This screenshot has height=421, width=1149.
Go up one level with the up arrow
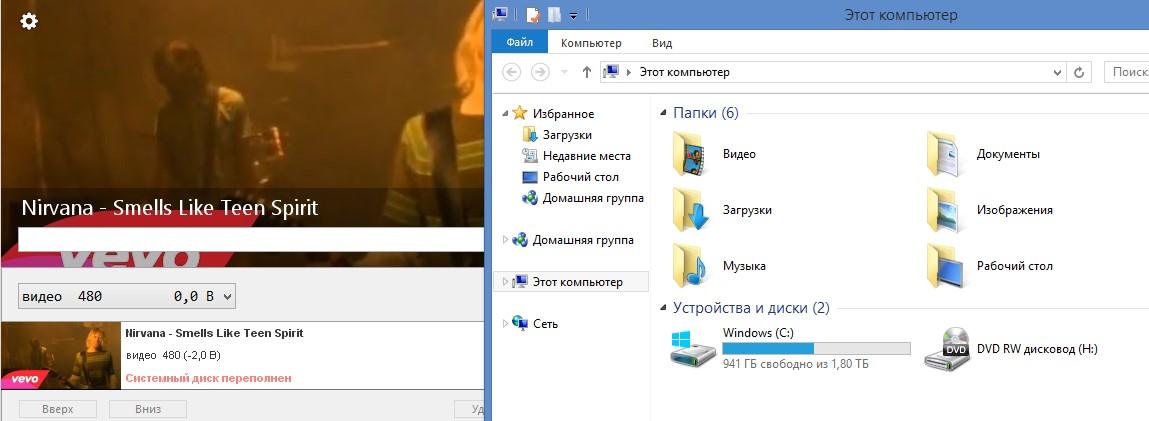pos(586,72)
